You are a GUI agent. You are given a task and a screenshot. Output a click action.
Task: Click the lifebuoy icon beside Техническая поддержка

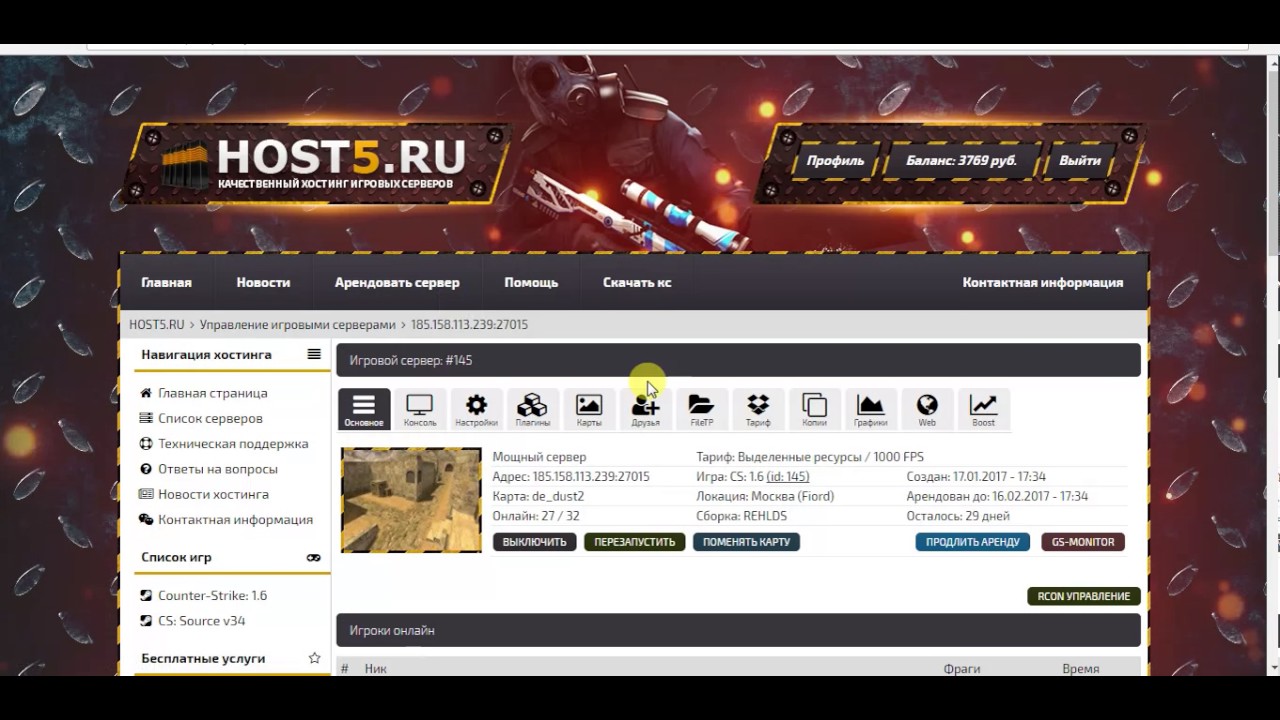(x=146, y=443)
